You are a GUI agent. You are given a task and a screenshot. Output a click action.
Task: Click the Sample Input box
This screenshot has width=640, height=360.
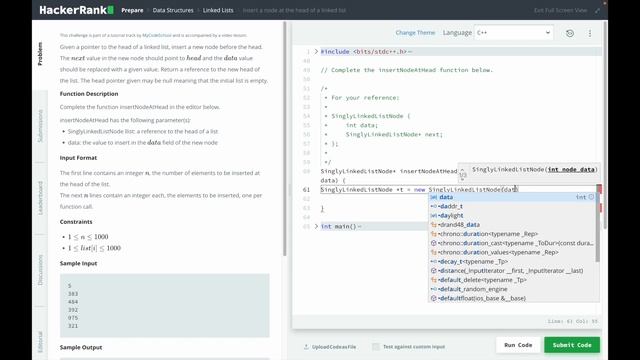point(164,306)
